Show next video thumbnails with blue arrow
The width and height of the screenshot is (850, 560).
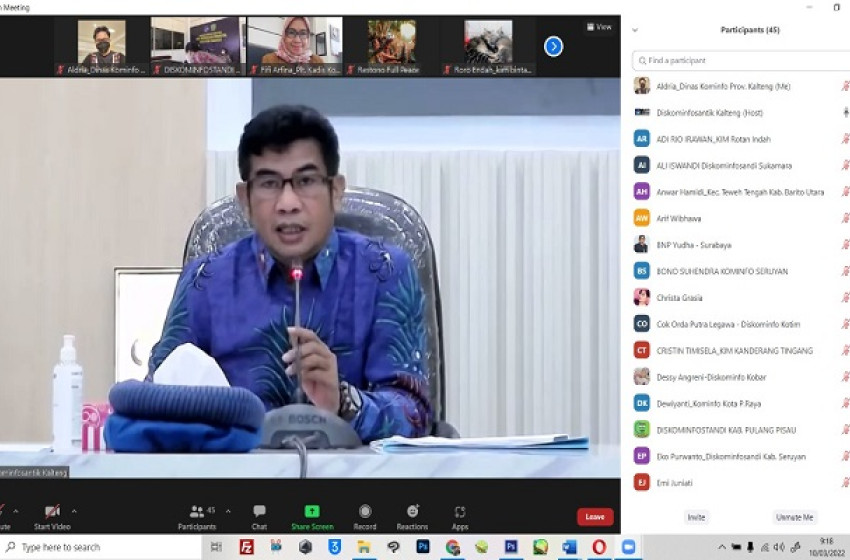click(553, 46)
